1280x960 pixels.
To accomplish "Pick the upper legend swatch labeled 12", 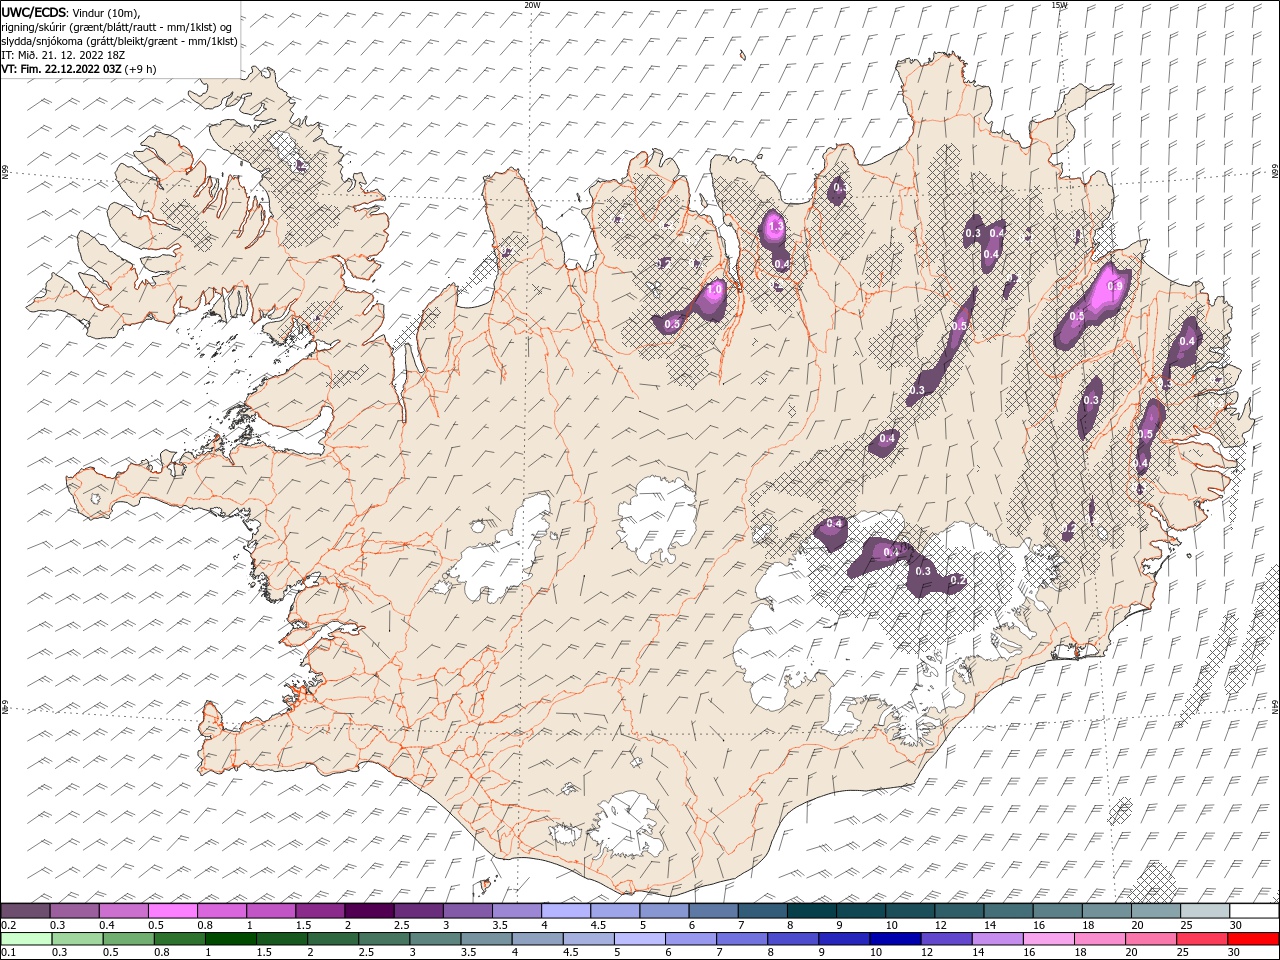I will click(x=958, y=911).
